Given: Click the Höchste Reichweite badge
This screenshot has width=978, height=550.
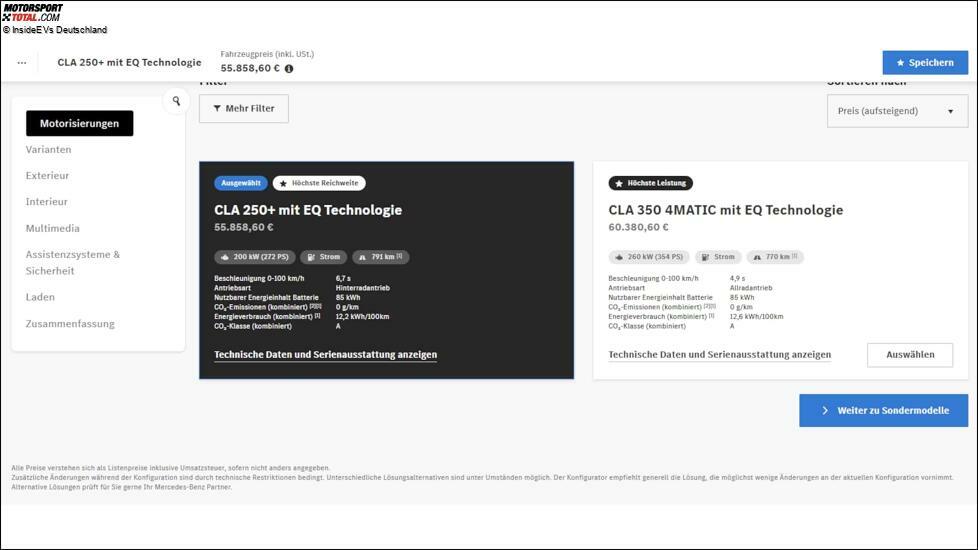Looking at the screenshot, I should 319,183.
